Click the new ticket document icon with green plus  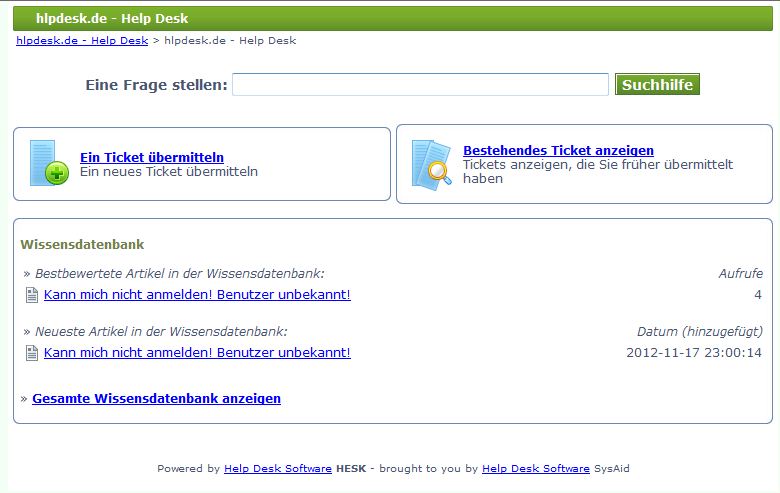click(49, 163)
